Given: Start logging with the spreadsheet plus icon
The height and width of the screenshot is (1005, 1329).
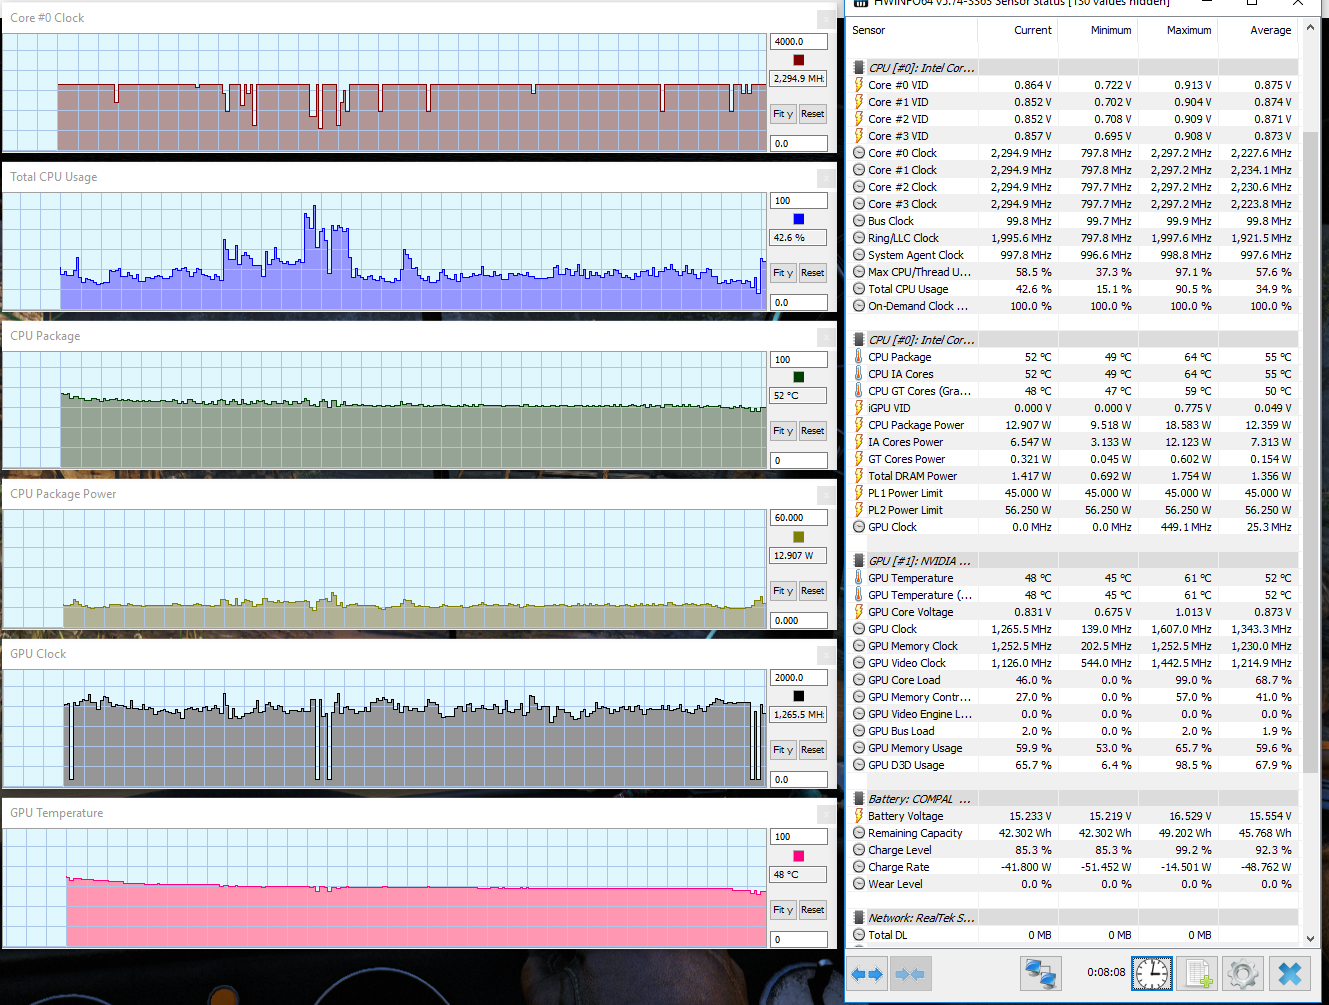Looking at the screenshot, I should point(1197,973).
